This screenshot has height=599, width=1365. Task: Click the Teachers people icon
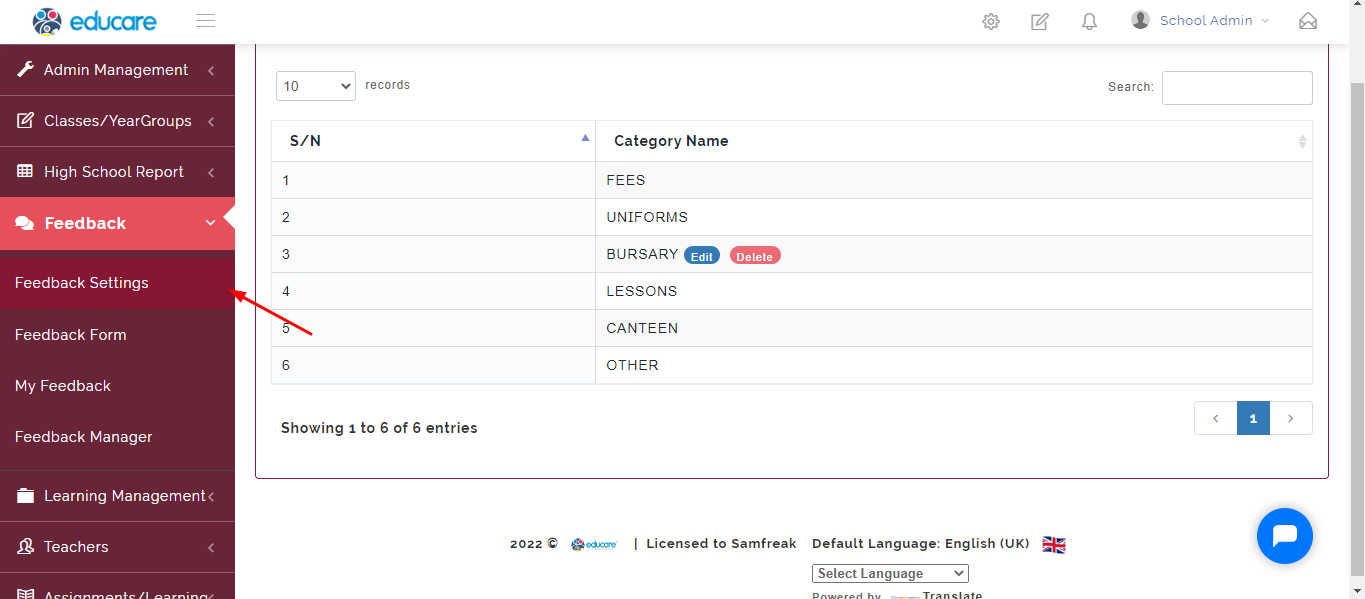(x=26, y=547)
